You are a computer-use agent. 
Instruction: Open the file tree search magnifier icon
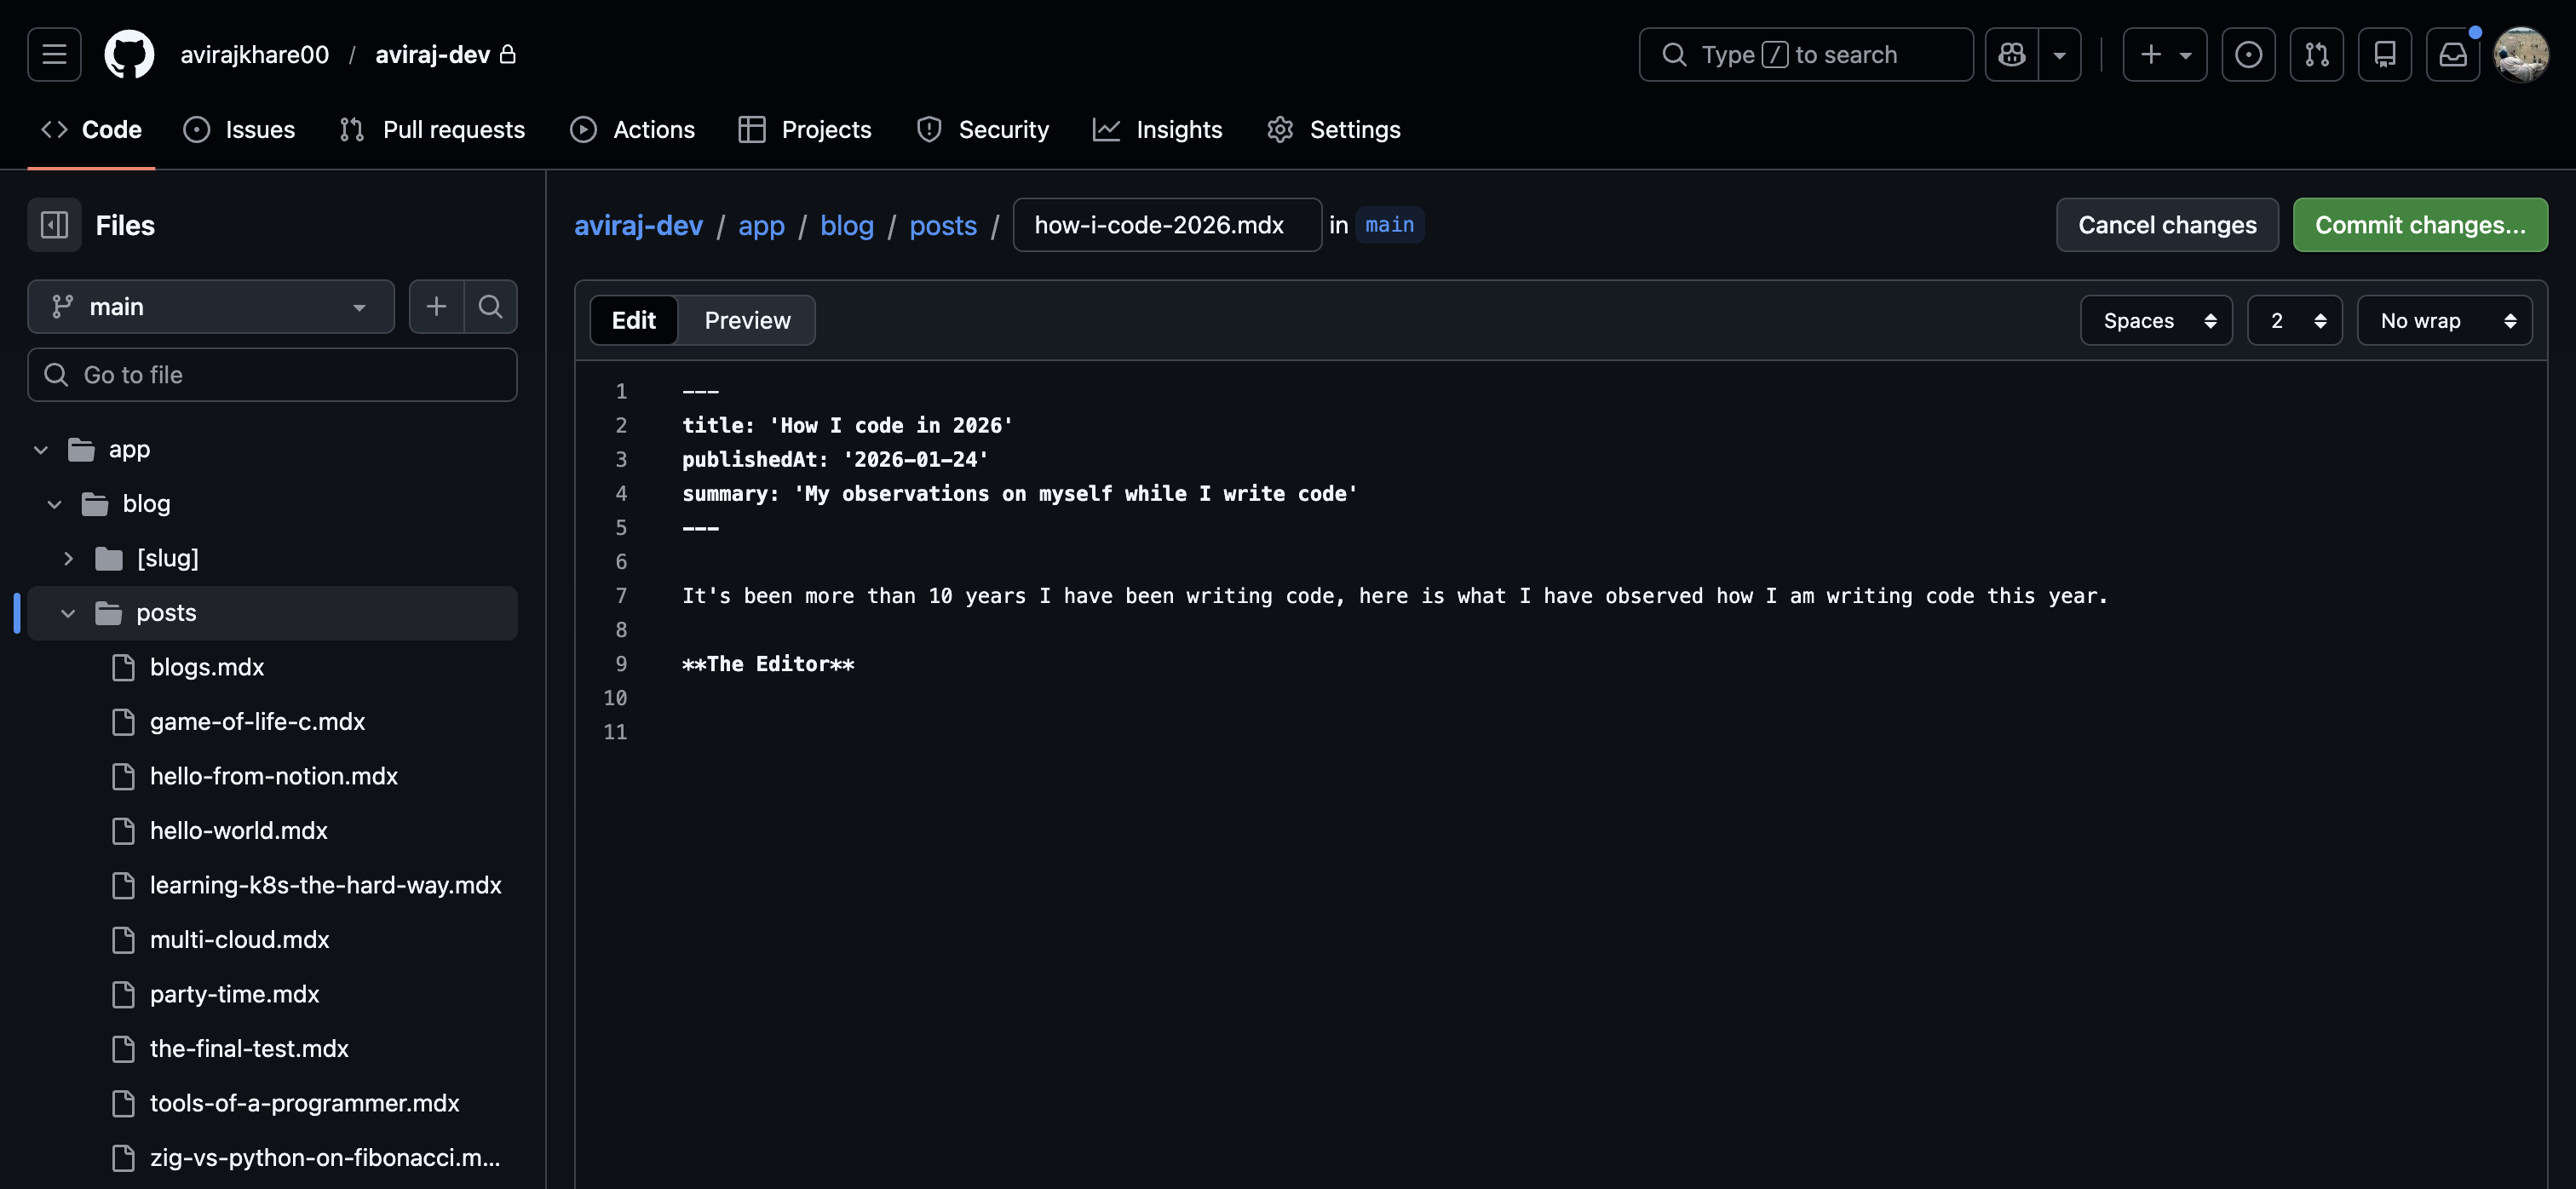click(490, 306)
